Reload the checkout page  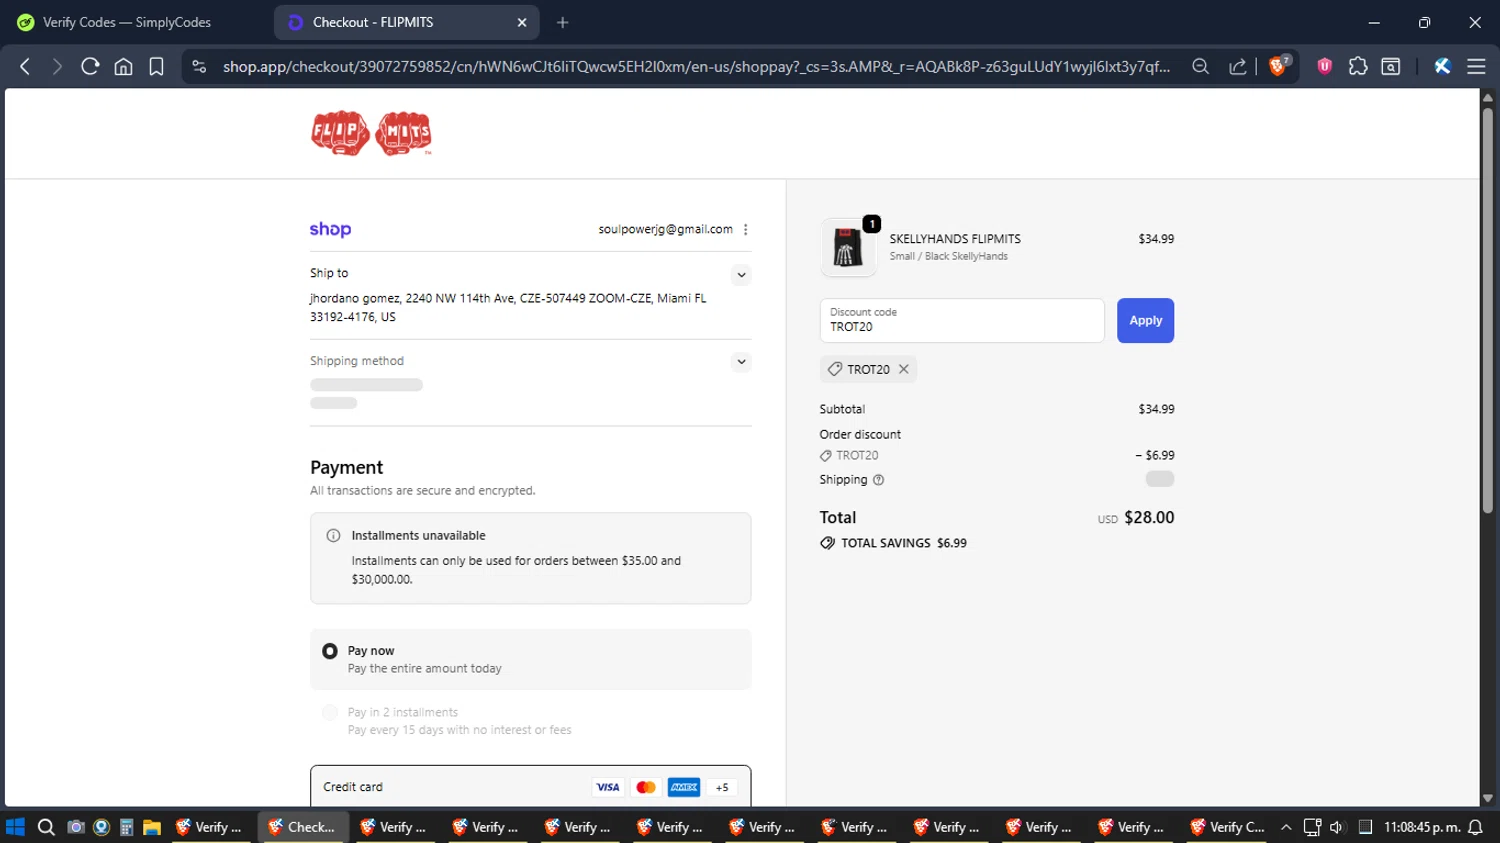90,66
